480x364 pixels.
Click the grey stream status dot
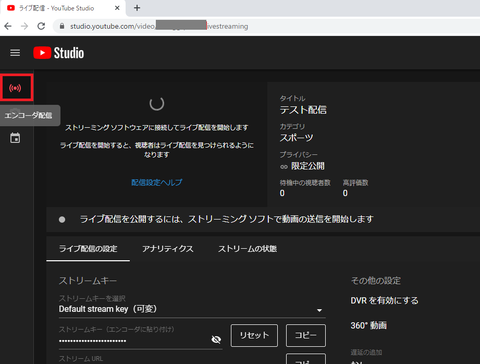pyautogui.click(x=62, y=219)
